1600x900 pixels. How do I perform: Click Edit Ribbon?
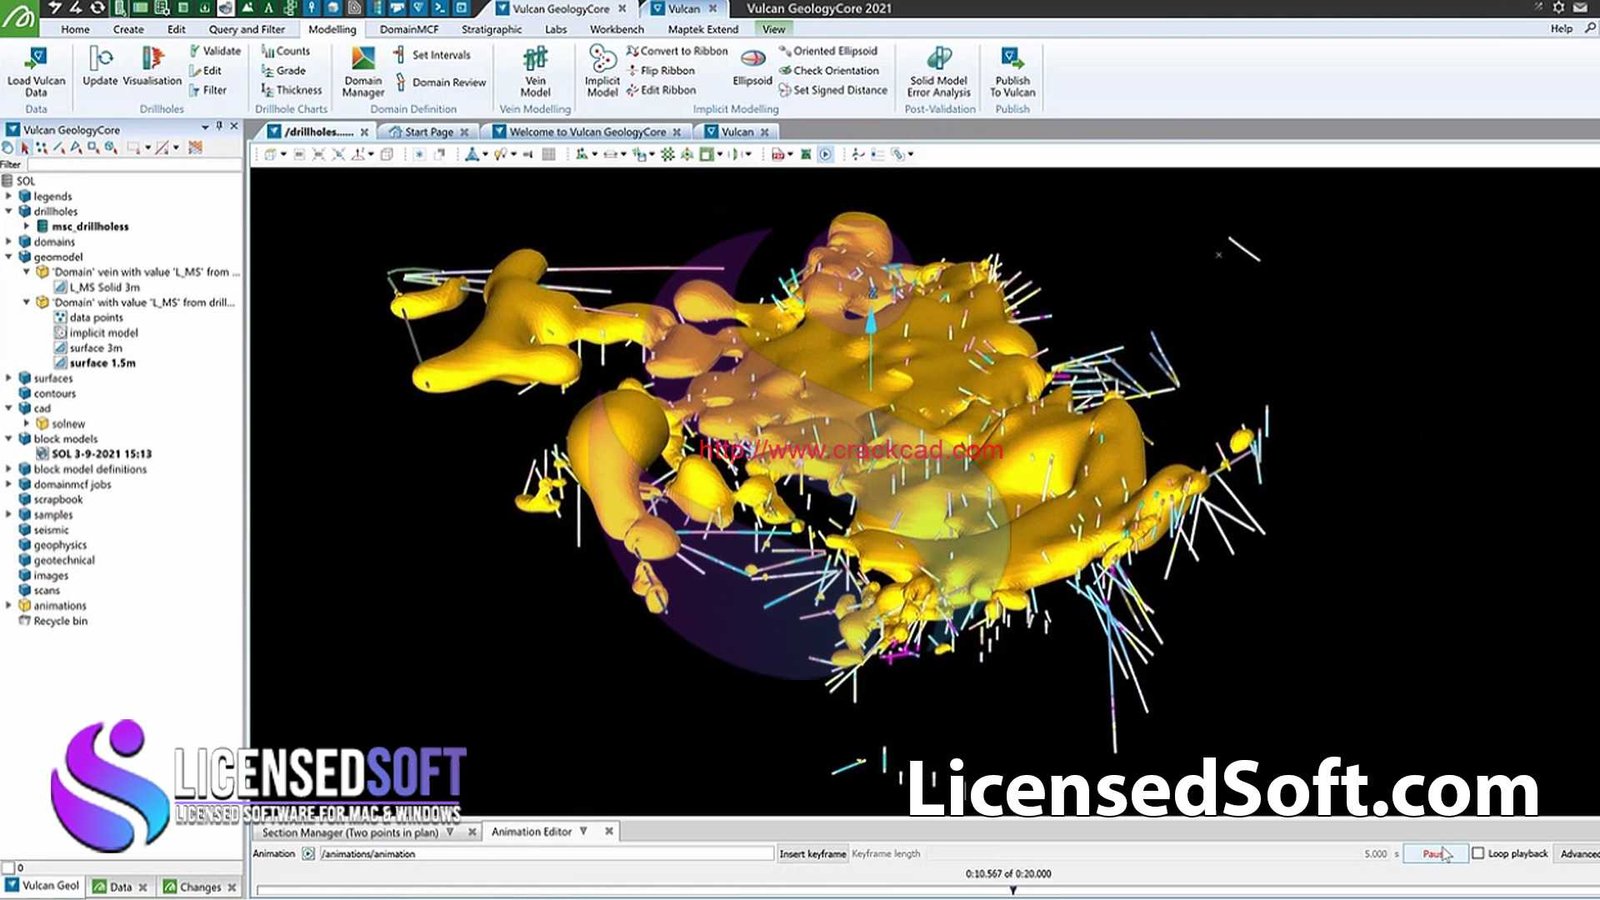pyautogui.click(x=661, y=90)
